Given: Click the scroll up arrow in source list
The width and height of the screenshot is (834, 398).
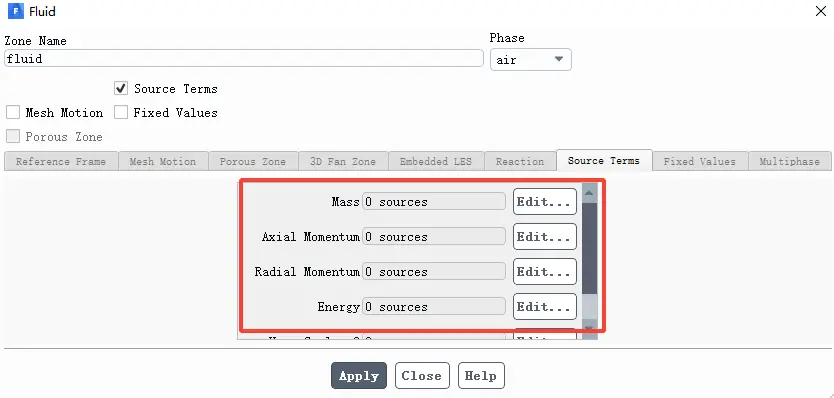Looking at the screenshot, I should [589, 193].
